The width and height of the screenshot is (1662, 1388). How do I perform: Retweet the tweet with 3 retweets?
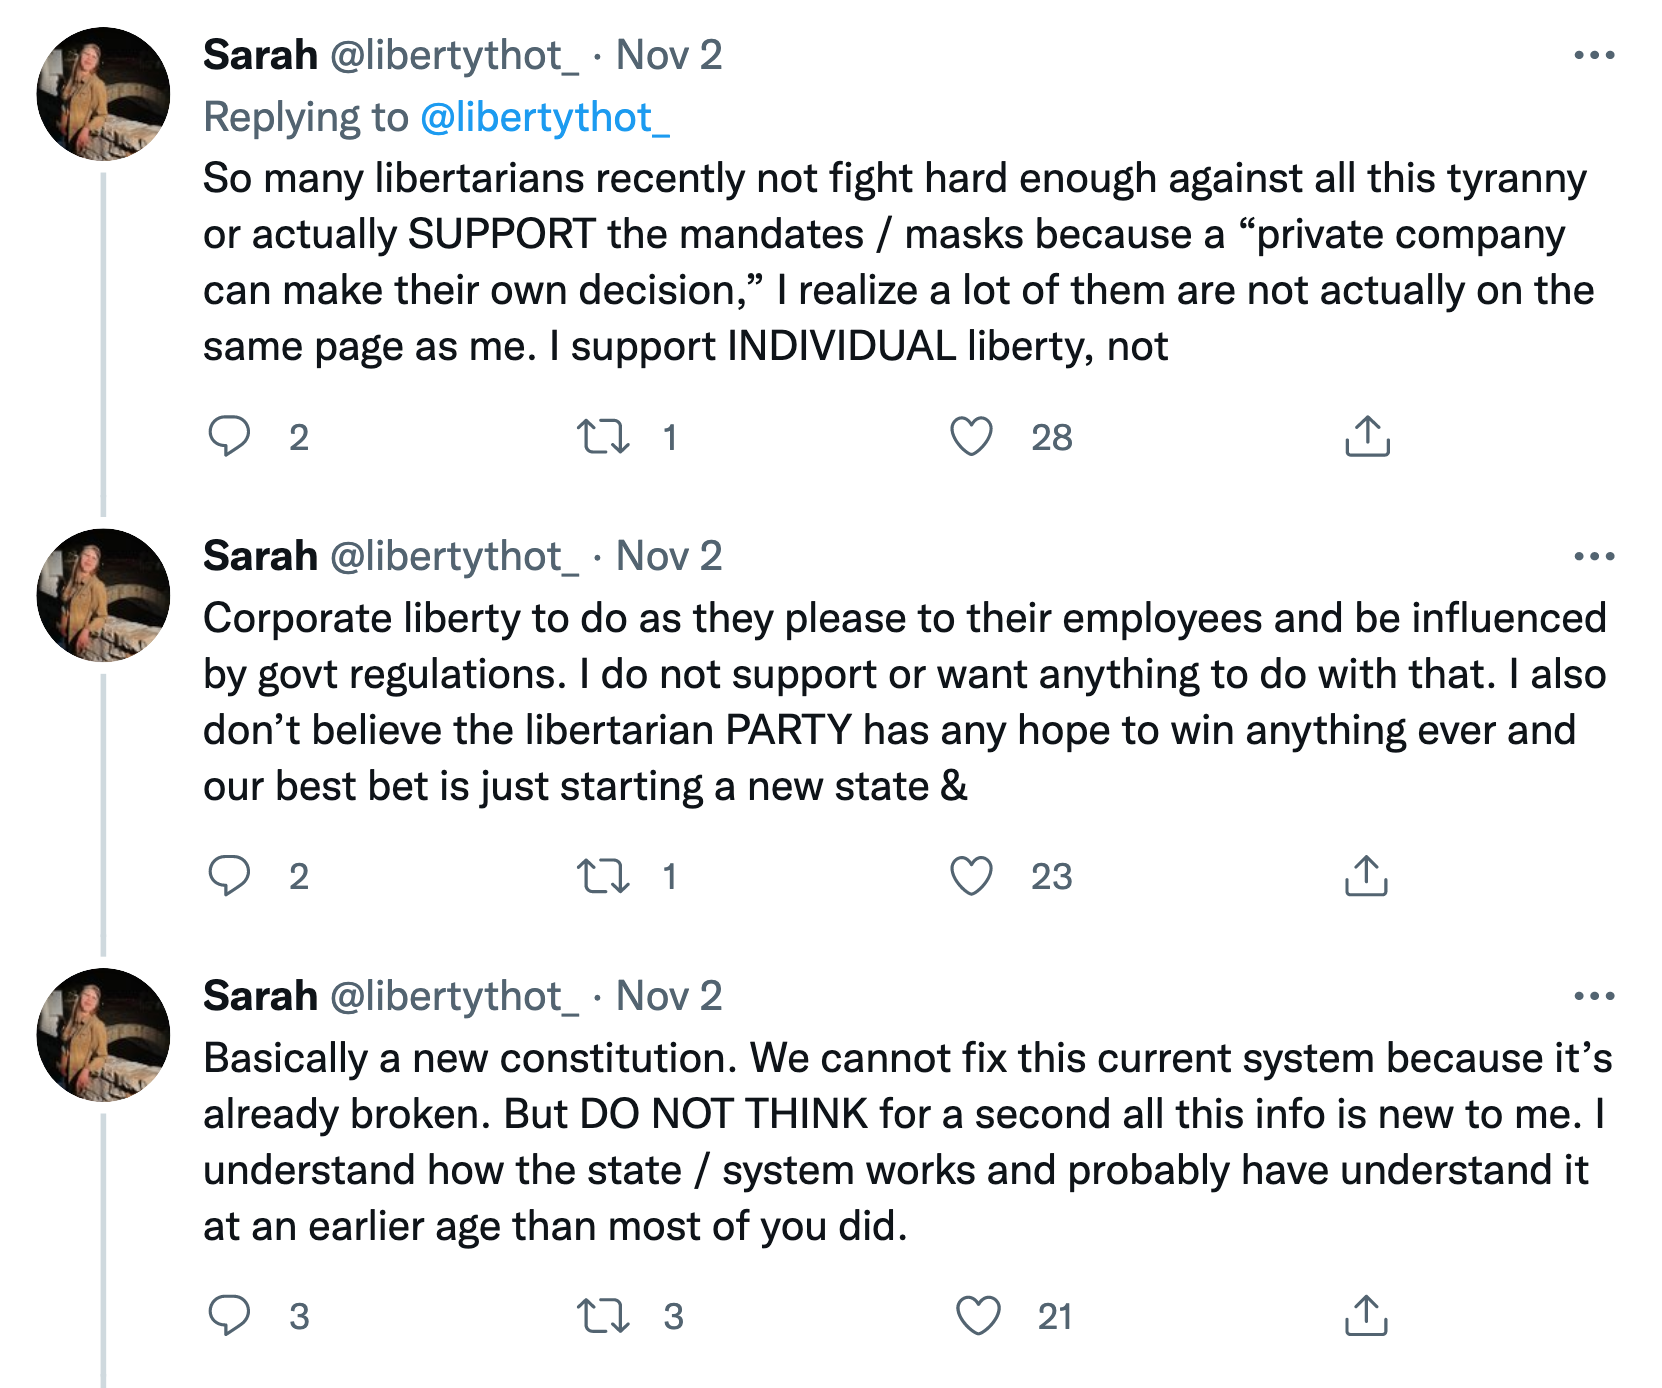pyautogui.click(x=603, y=1316)
